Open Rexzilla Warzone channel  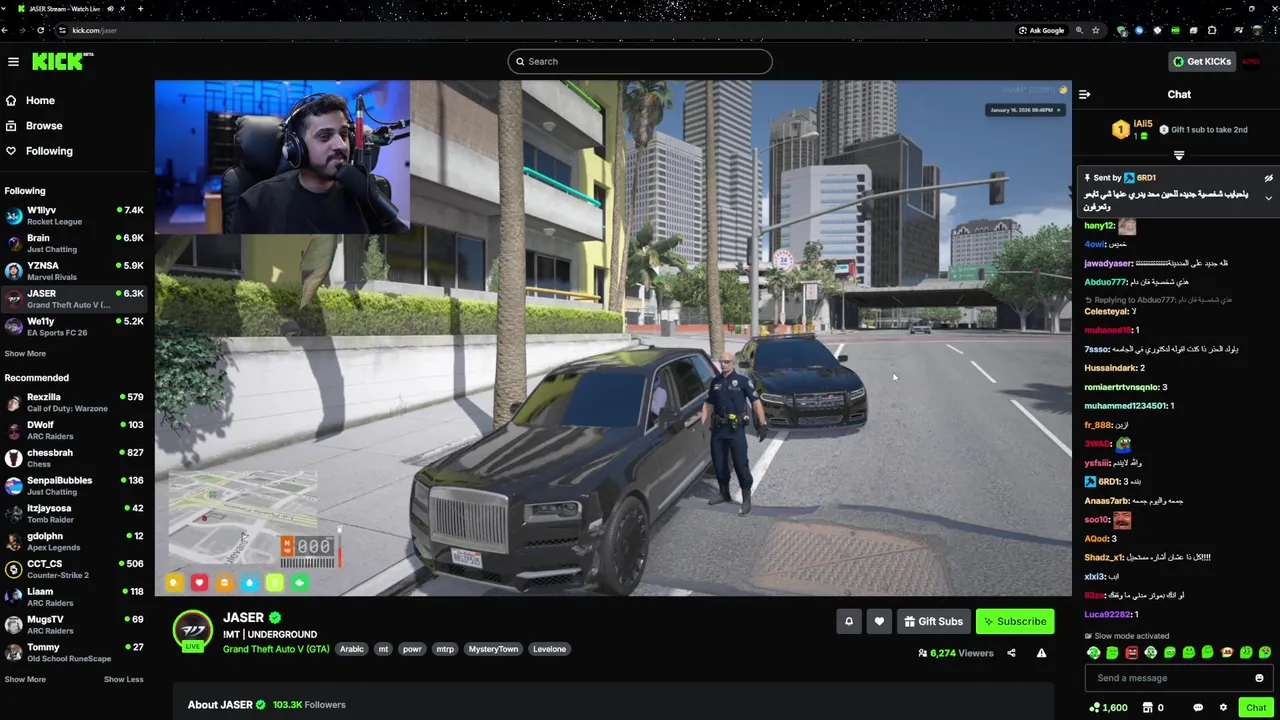74,402
